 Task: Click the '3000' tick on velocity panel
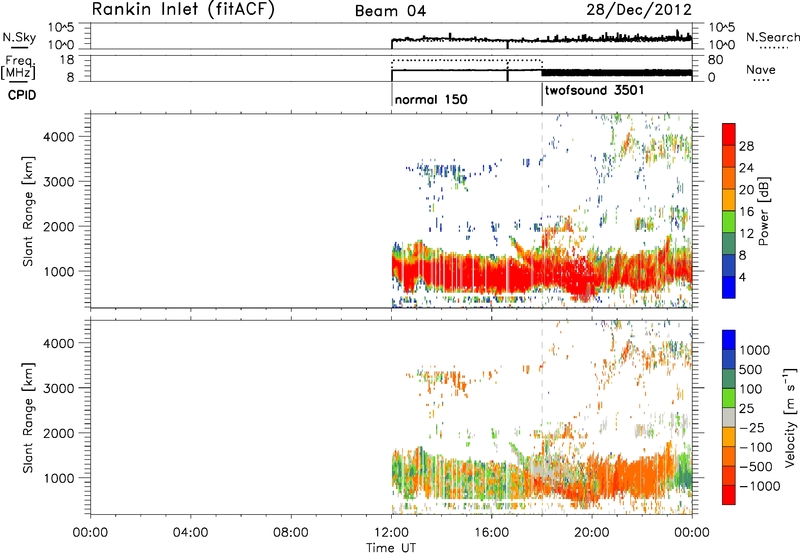click(59, 388)
